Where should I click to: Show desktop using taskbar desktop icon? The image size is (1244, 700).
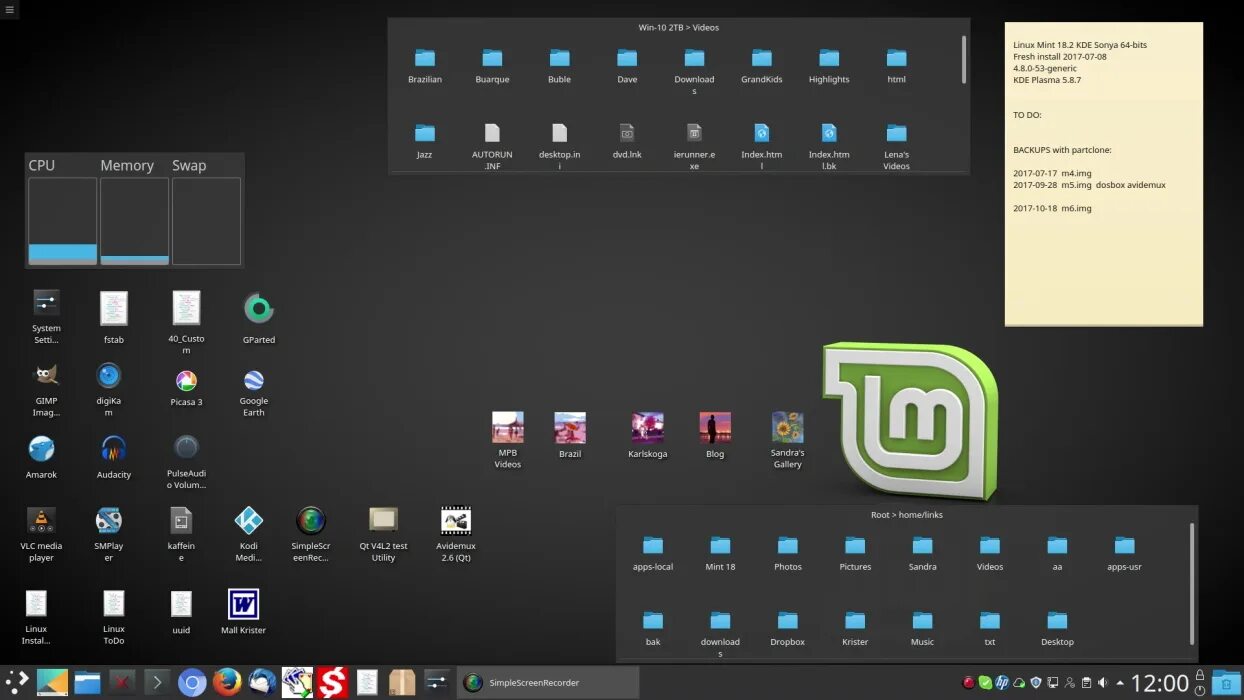click(x=52, y=683)
